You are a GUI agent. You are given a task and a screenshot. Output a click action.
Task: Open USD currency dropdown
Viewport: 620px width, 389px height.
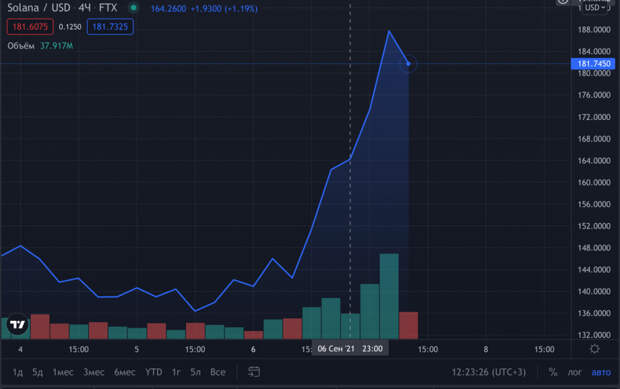(x=594, y=8)
